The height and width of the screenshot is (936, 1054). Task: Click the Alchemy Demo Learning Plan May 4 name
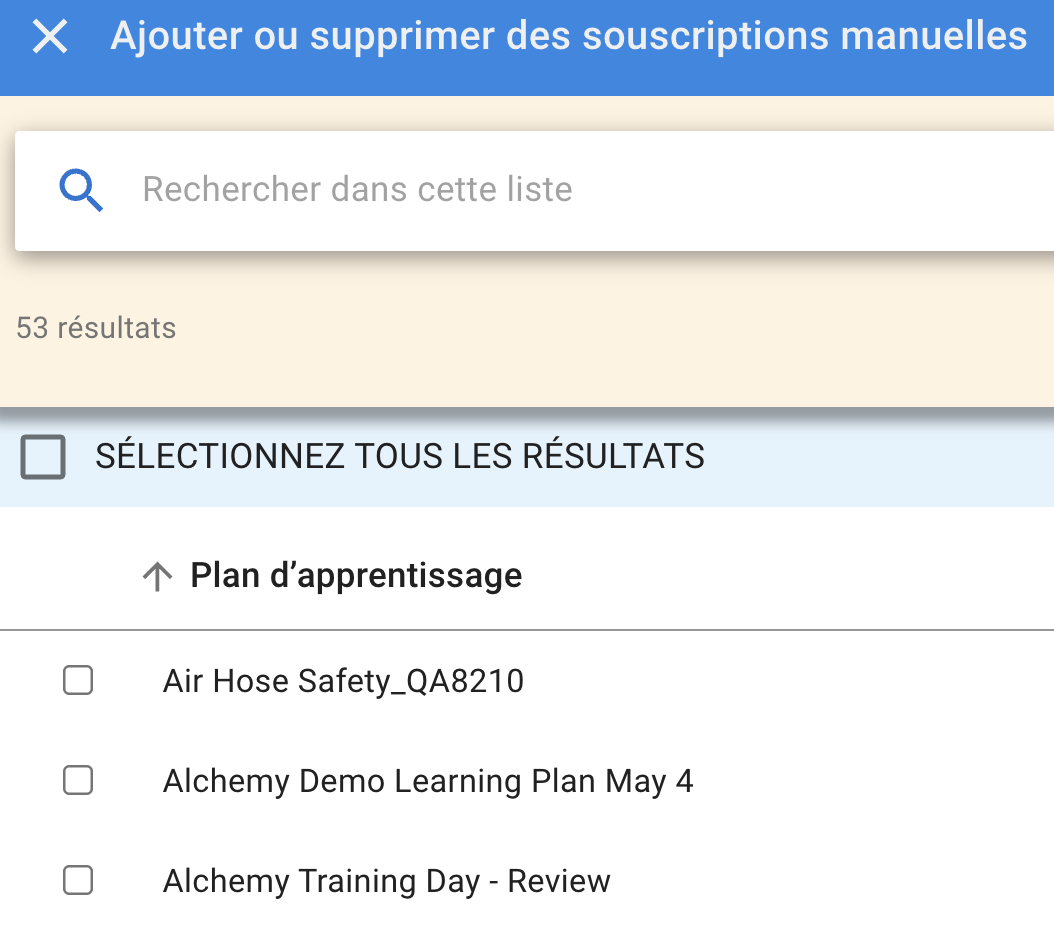click(428, 781)
